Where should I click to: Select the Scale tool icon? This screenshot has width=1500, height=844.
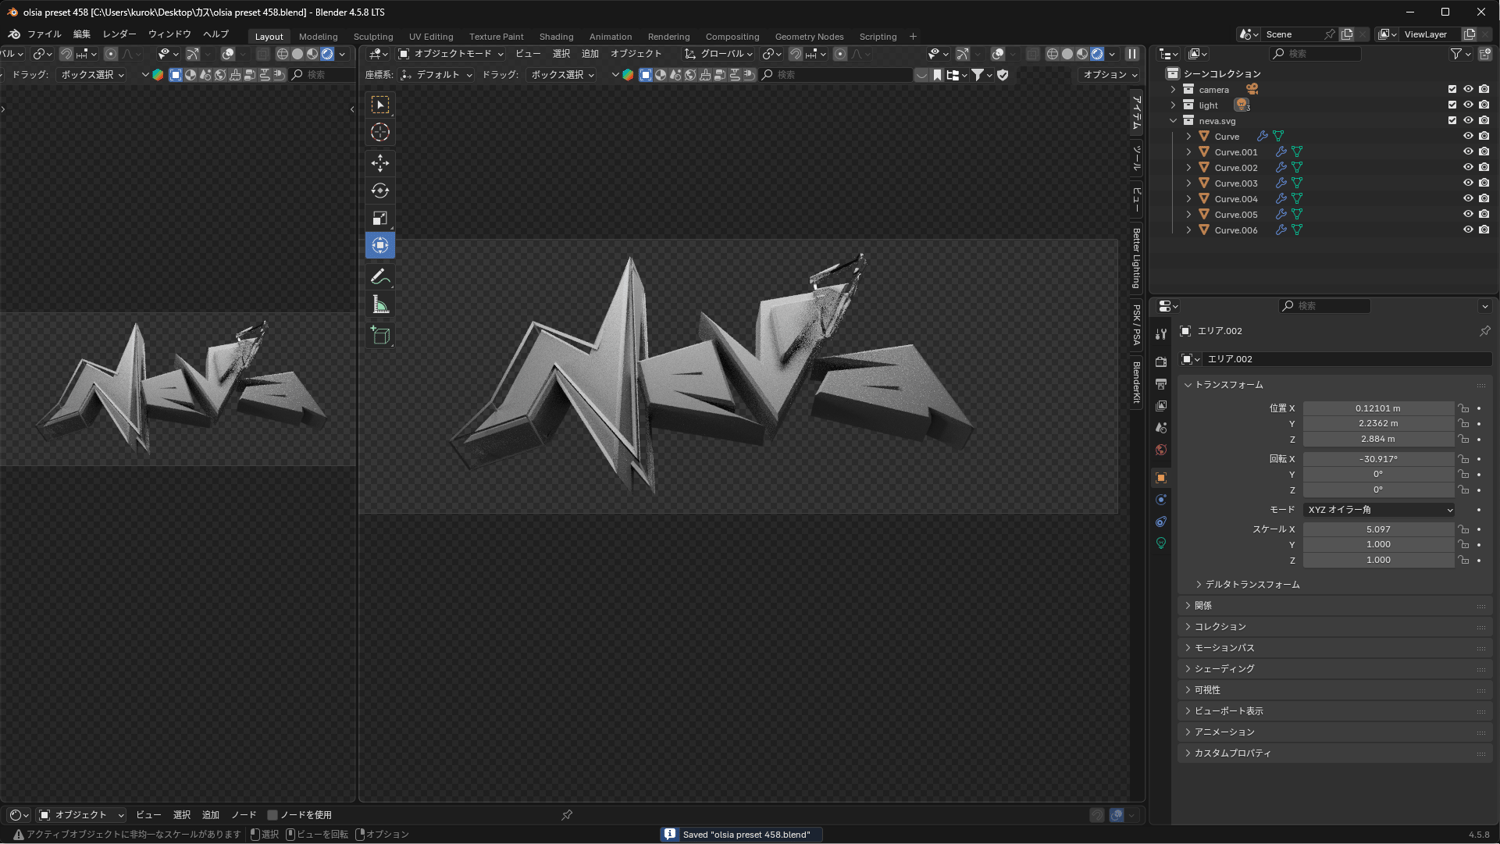pyautogui.click(x=380, y=218)
